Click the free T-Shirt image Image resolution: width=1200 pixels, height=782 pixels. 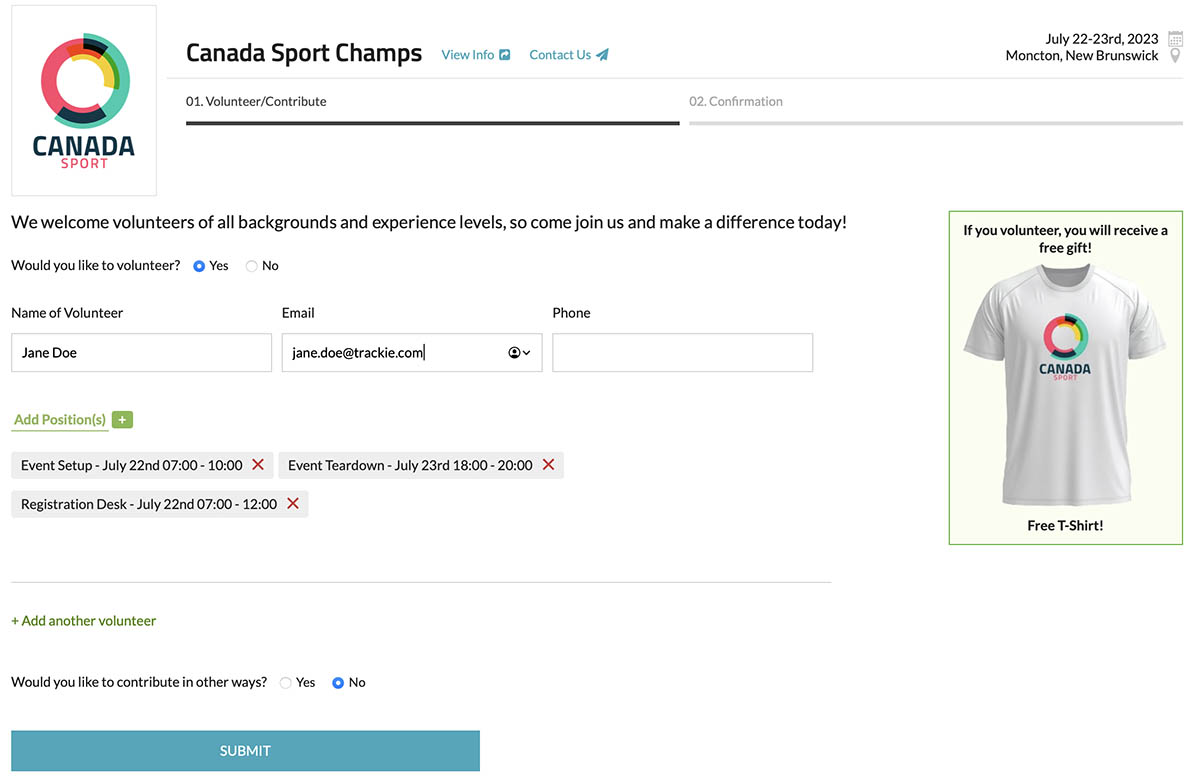click(x=1065, y=385)
